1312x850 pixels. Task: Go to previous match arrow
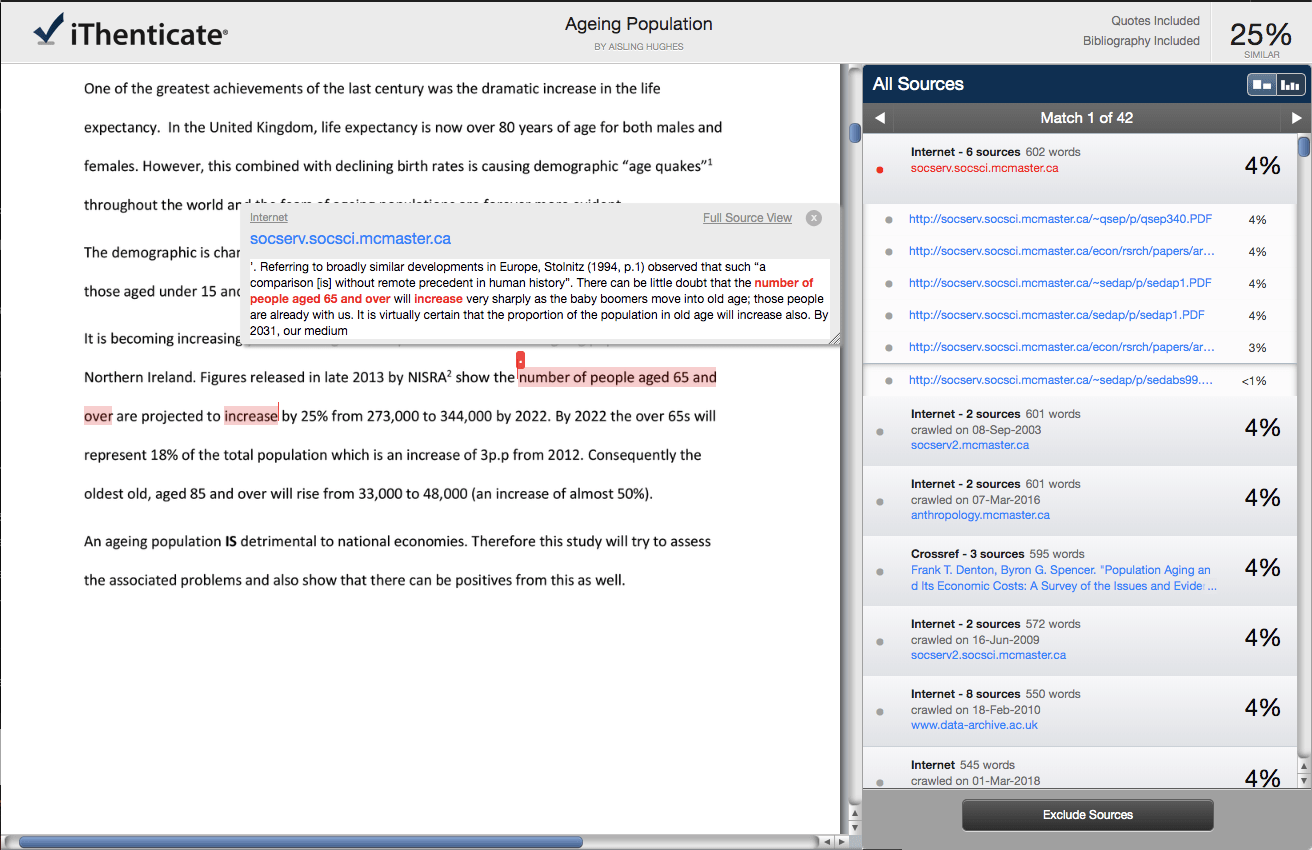pyautogui.click(x=880, y=118)
